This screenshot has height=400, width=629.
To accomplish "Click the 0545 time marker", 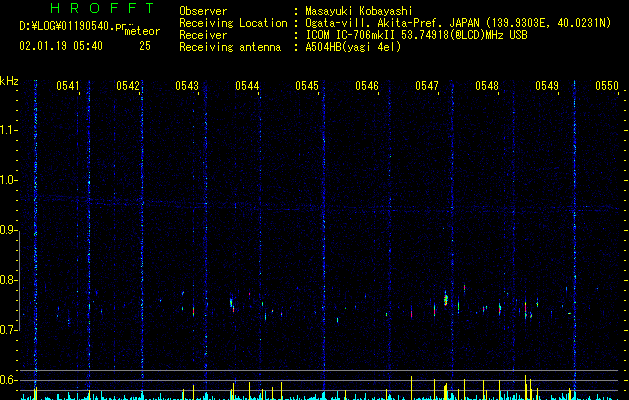I will (x=307, y=86).
